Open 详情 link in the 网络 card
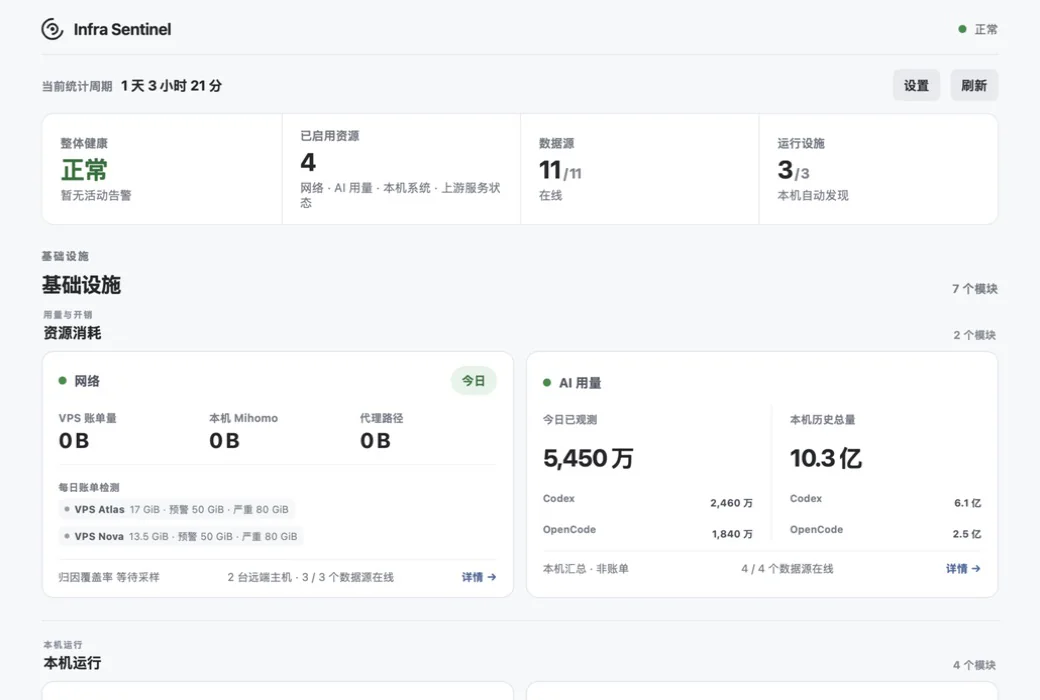This screenshot has height=700, width=1040. [479, 577]
